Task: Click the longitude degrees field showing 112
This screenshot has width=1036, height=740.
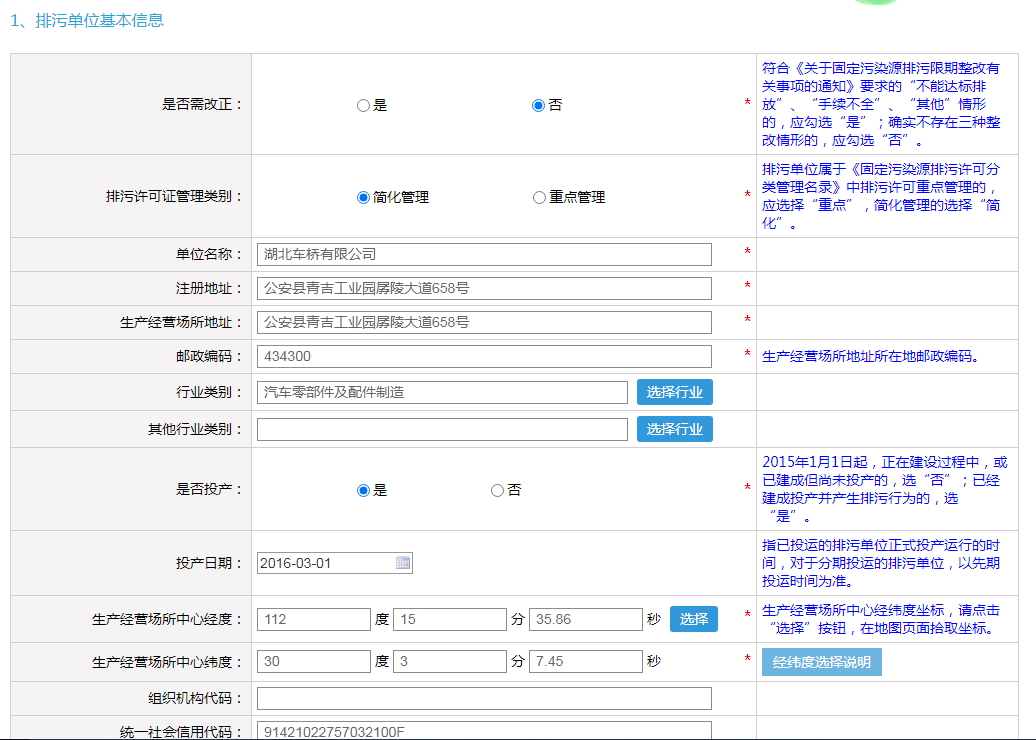Action: coord(313,619)
